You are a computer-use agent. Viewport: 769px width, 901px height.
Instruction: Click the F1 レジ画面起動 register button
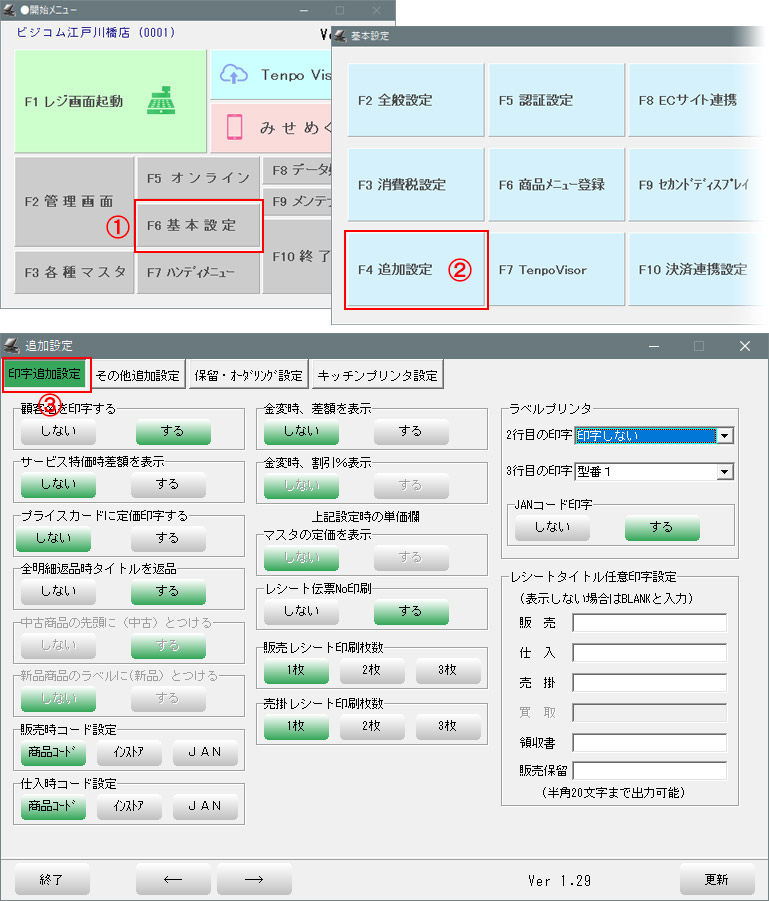click(110, 101)
